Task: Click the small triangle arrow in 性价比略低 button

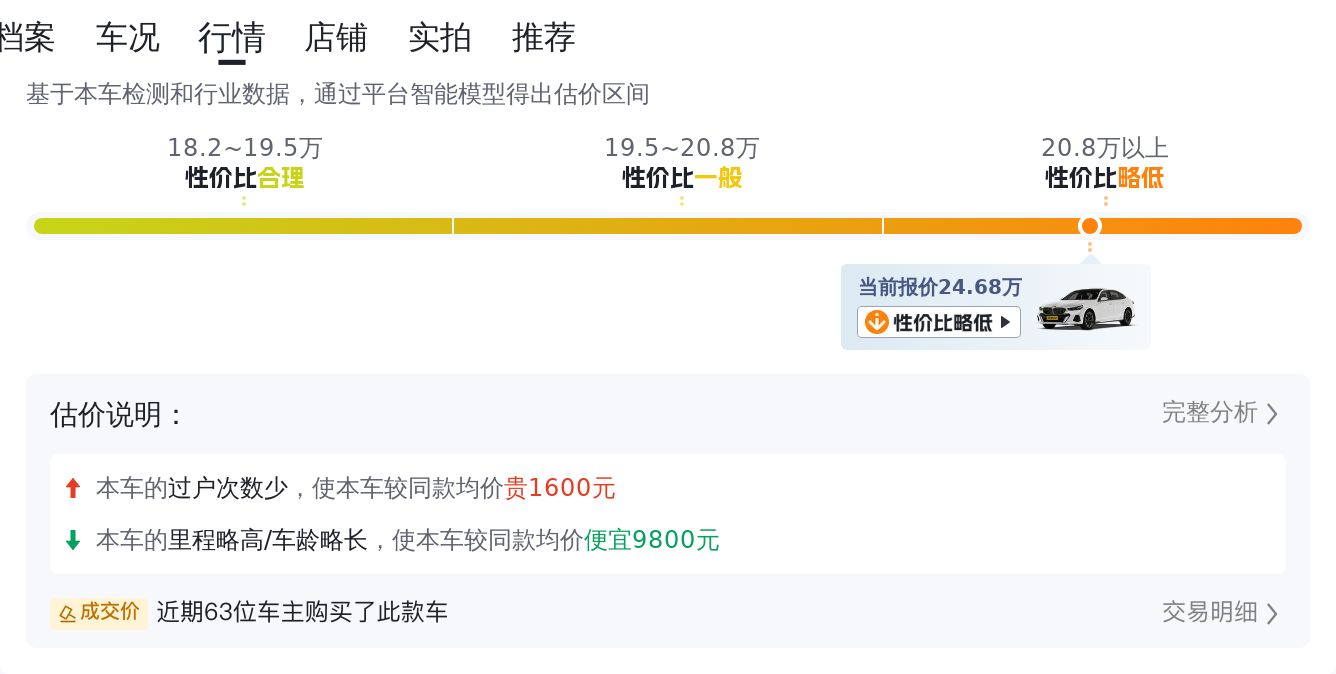Action: pyautogui.click(x=1005, y=322)
